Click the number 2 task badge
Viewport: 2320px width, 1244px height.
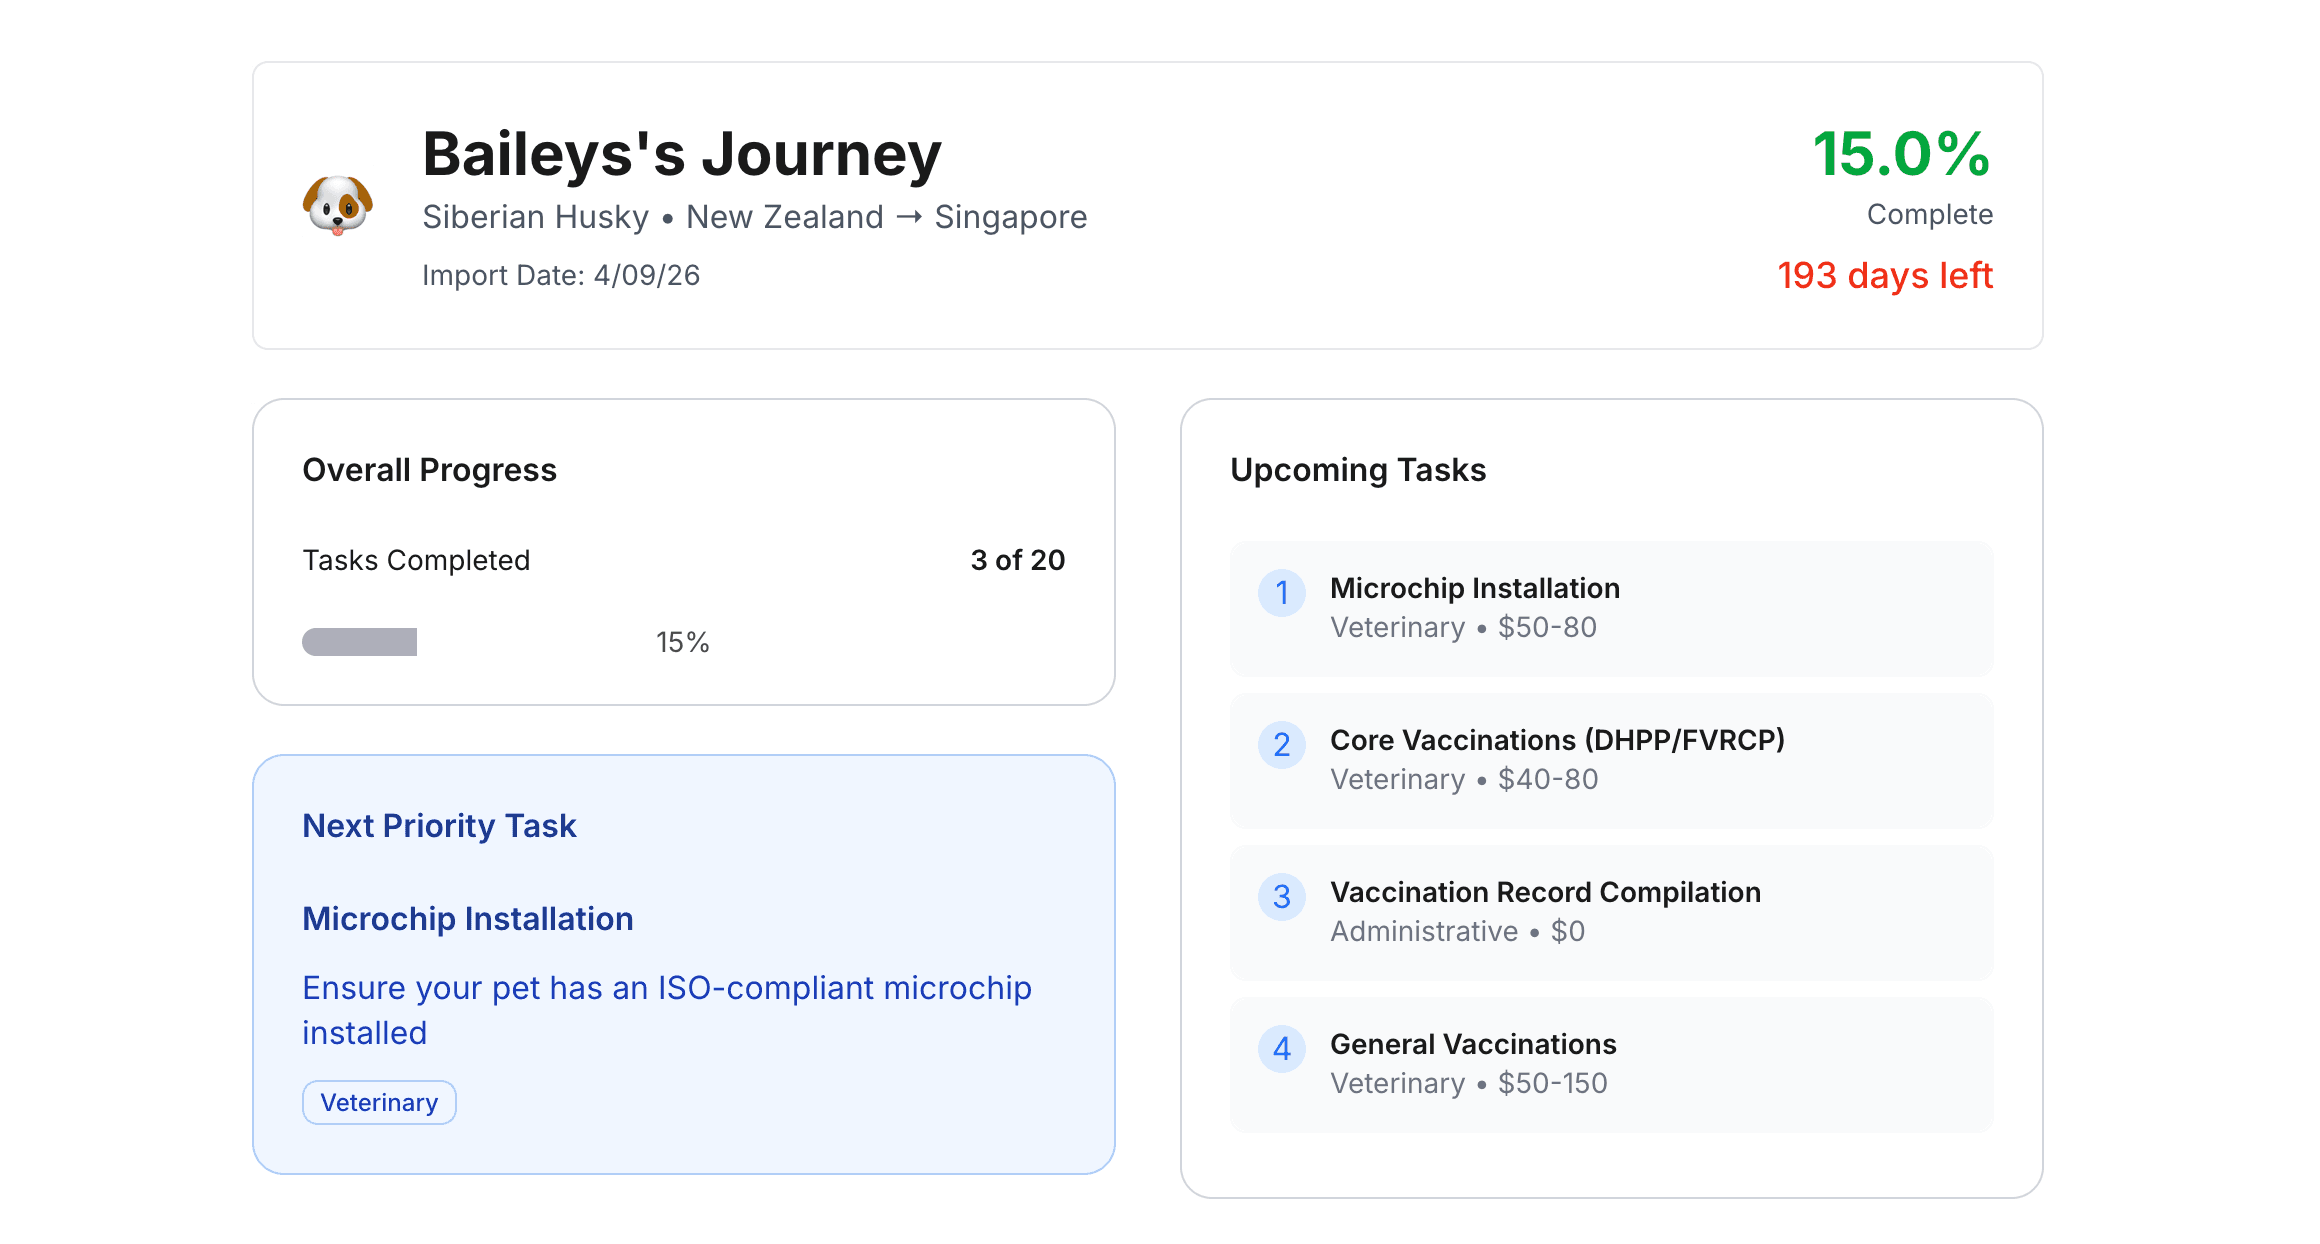click(x=1281, y=745)
